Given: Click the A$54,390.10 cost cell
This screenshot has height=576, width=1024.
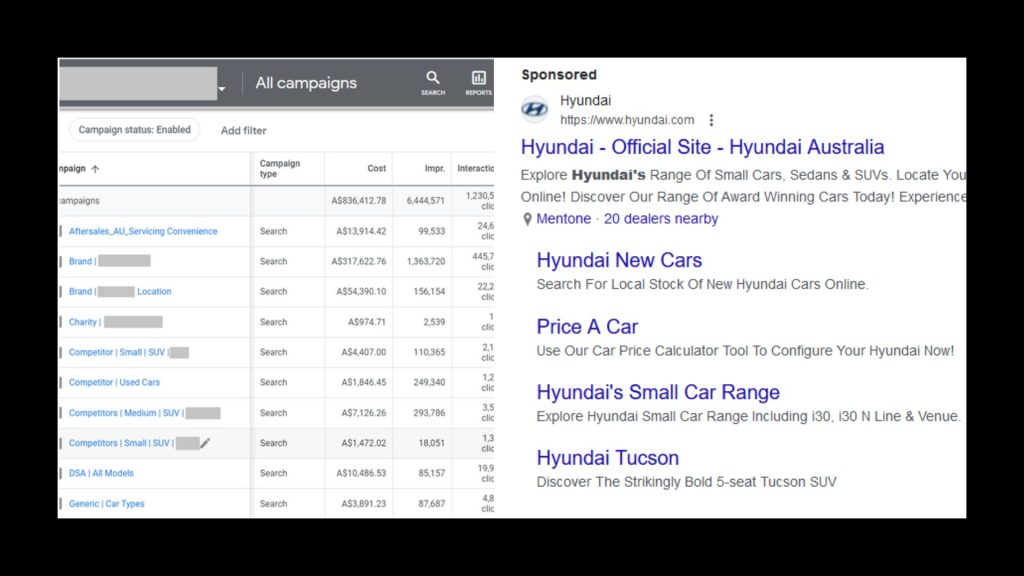Looking at the screenshot, I should pyautogui.click(x=361, y=291).
